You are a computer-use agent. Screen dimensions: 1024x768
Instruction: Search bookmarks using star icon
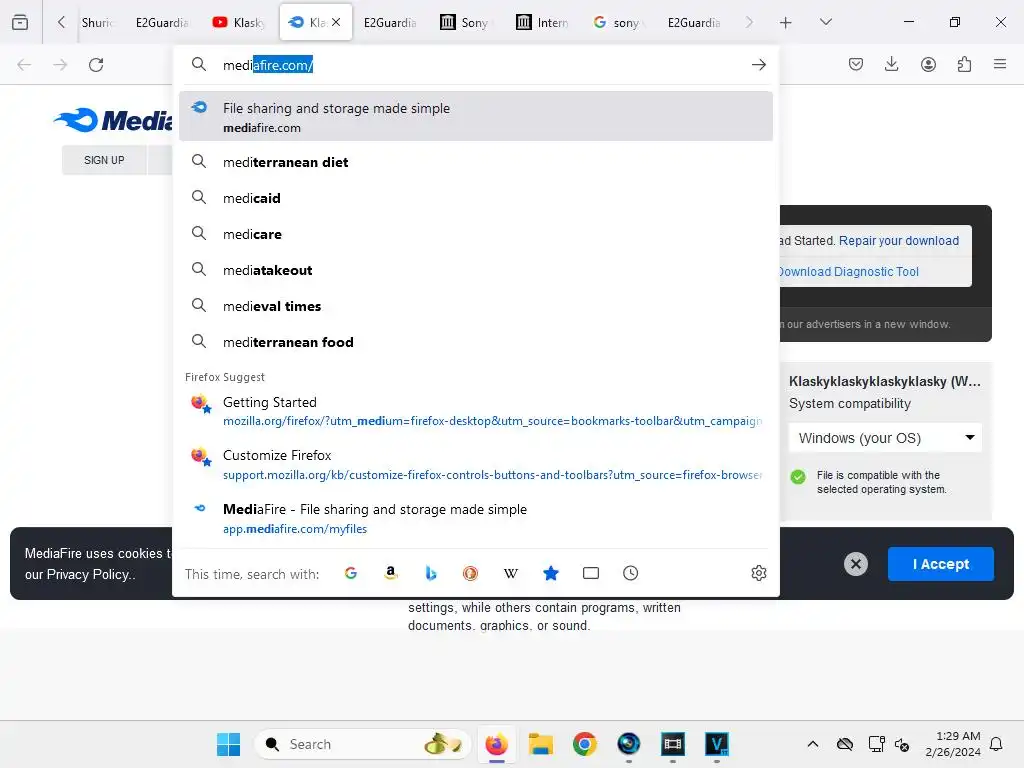[551, 573]
